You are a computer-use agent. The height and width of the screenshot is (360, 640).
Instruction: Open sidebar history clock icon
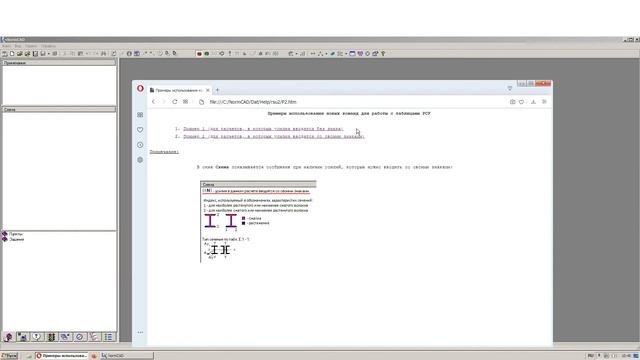140,145
